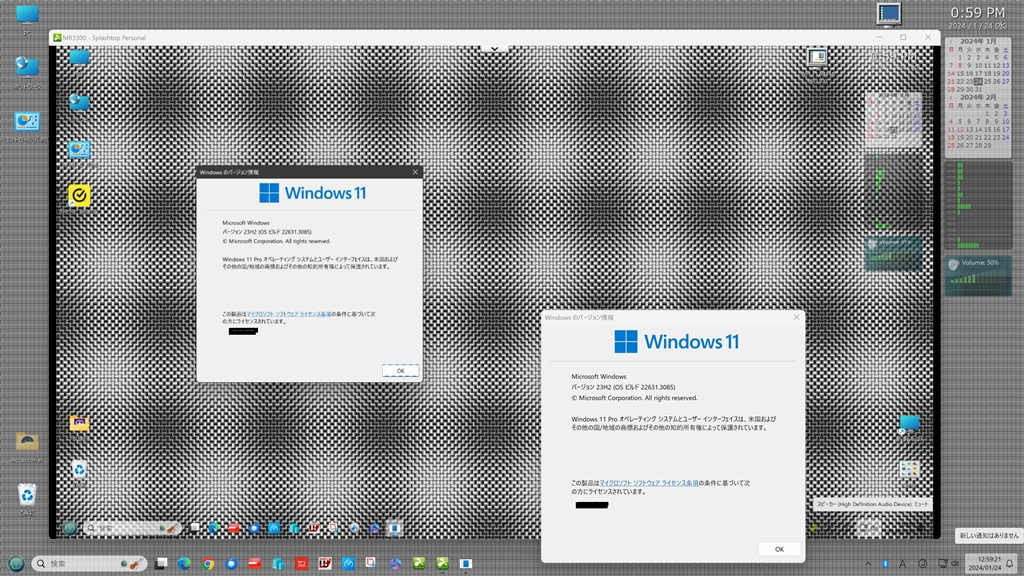The height and width of the screenshot is (576, 1024).
Task: Expand the Splashtop toolbar pull-down chevron
Action: [x=494, y=49]
